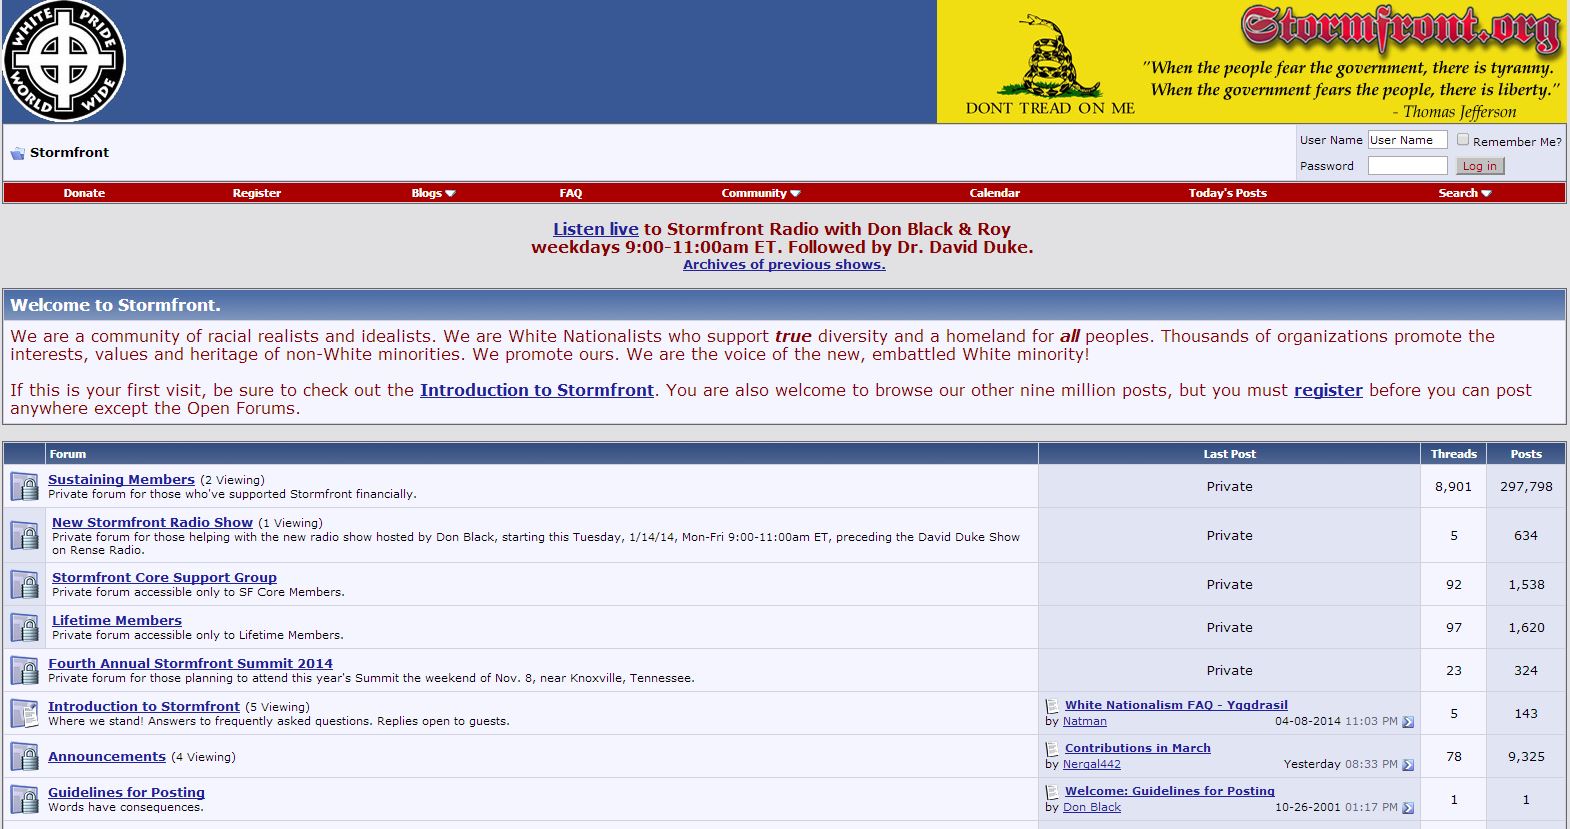Click the Posts column header

tap(1526, 454)
